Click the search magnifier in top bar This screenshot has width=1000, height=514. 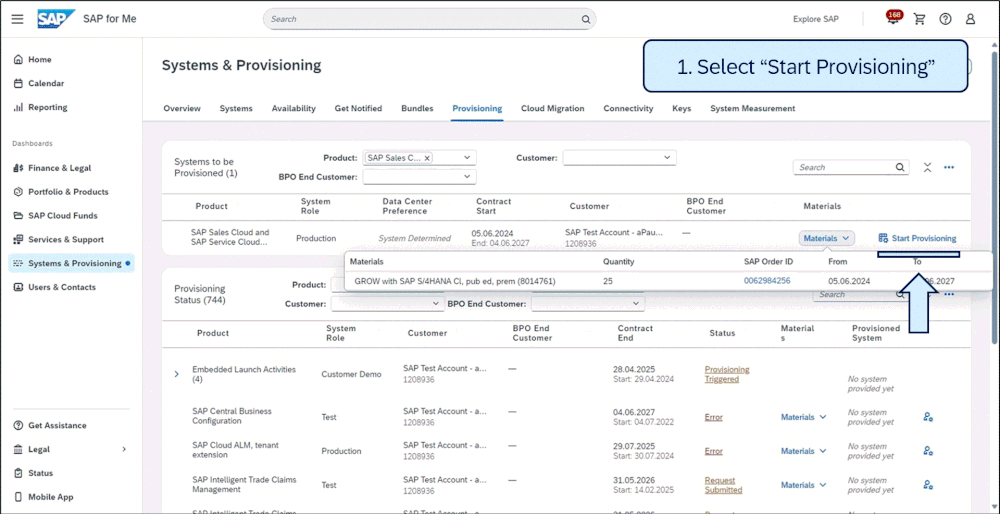coord(585,19)
